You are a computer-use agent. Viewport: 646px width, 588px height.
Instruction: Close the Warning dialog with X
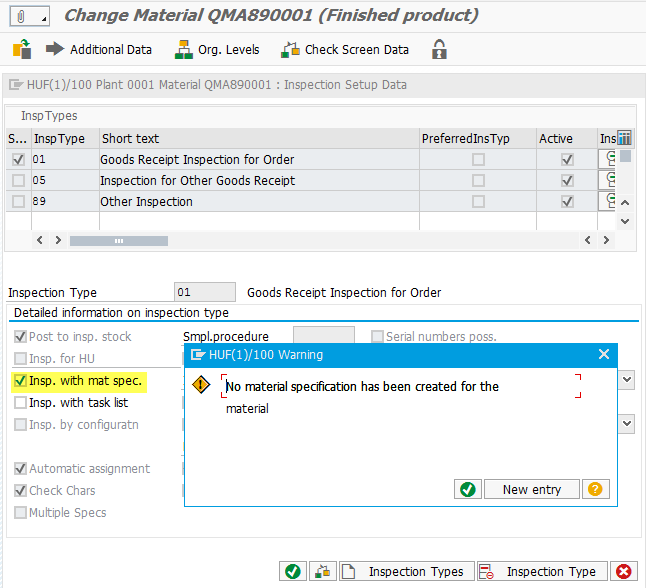pyautogui.click(x=604, y=354)
